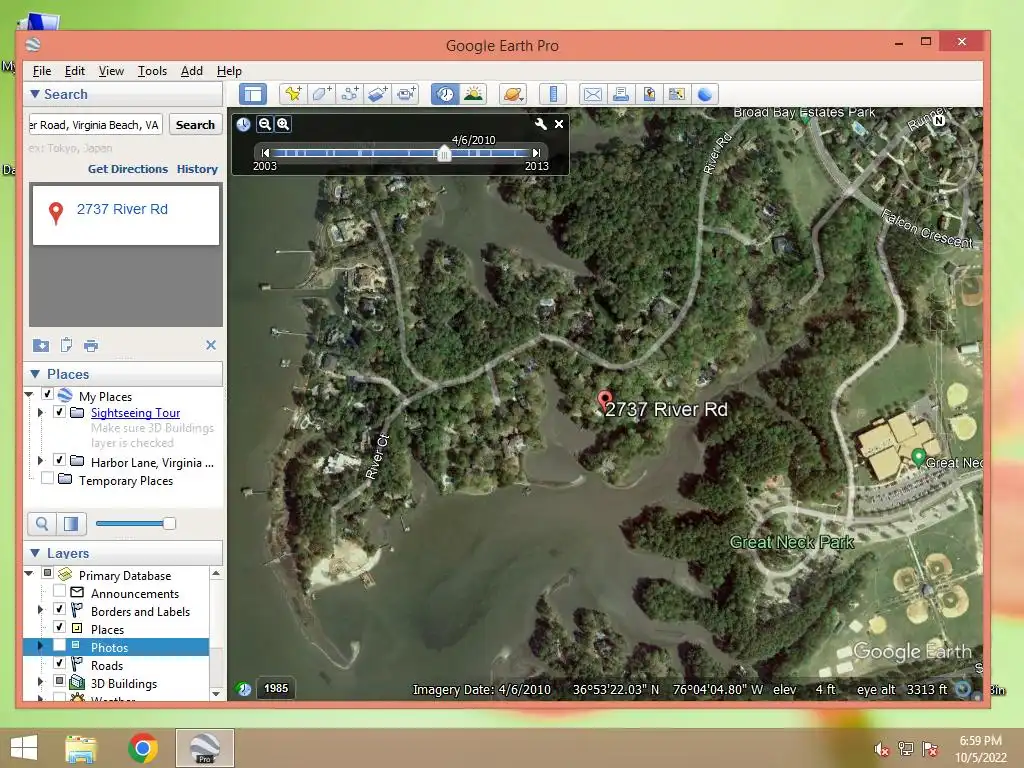The width and height of the screenshot is (1024, 768).
Task: Toggle the Places panel split view button
Action: 71,523
